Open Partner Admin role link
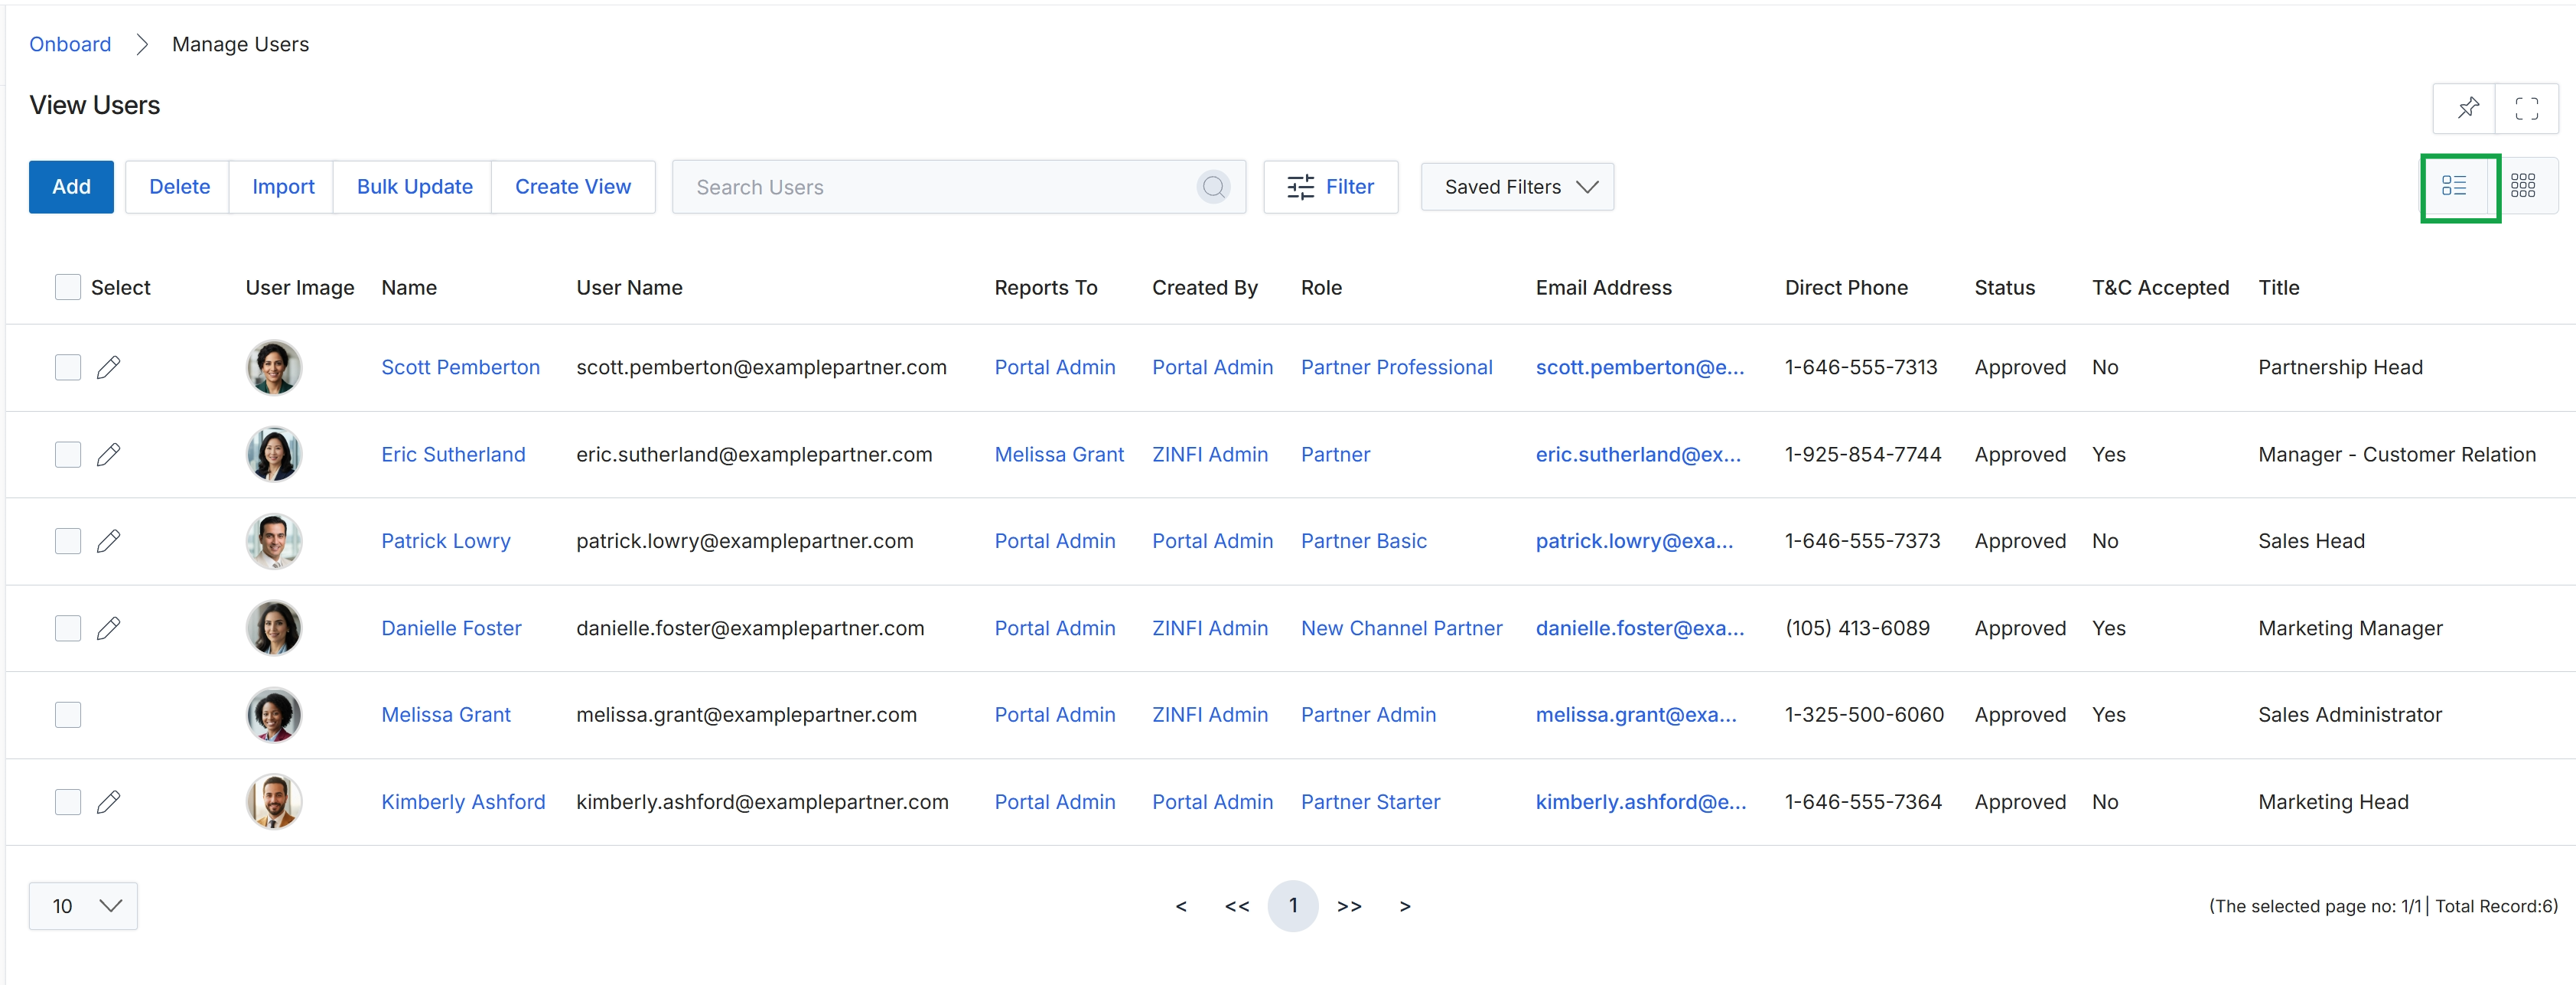The image size is (2576, 985). [x=1368, y=715]
